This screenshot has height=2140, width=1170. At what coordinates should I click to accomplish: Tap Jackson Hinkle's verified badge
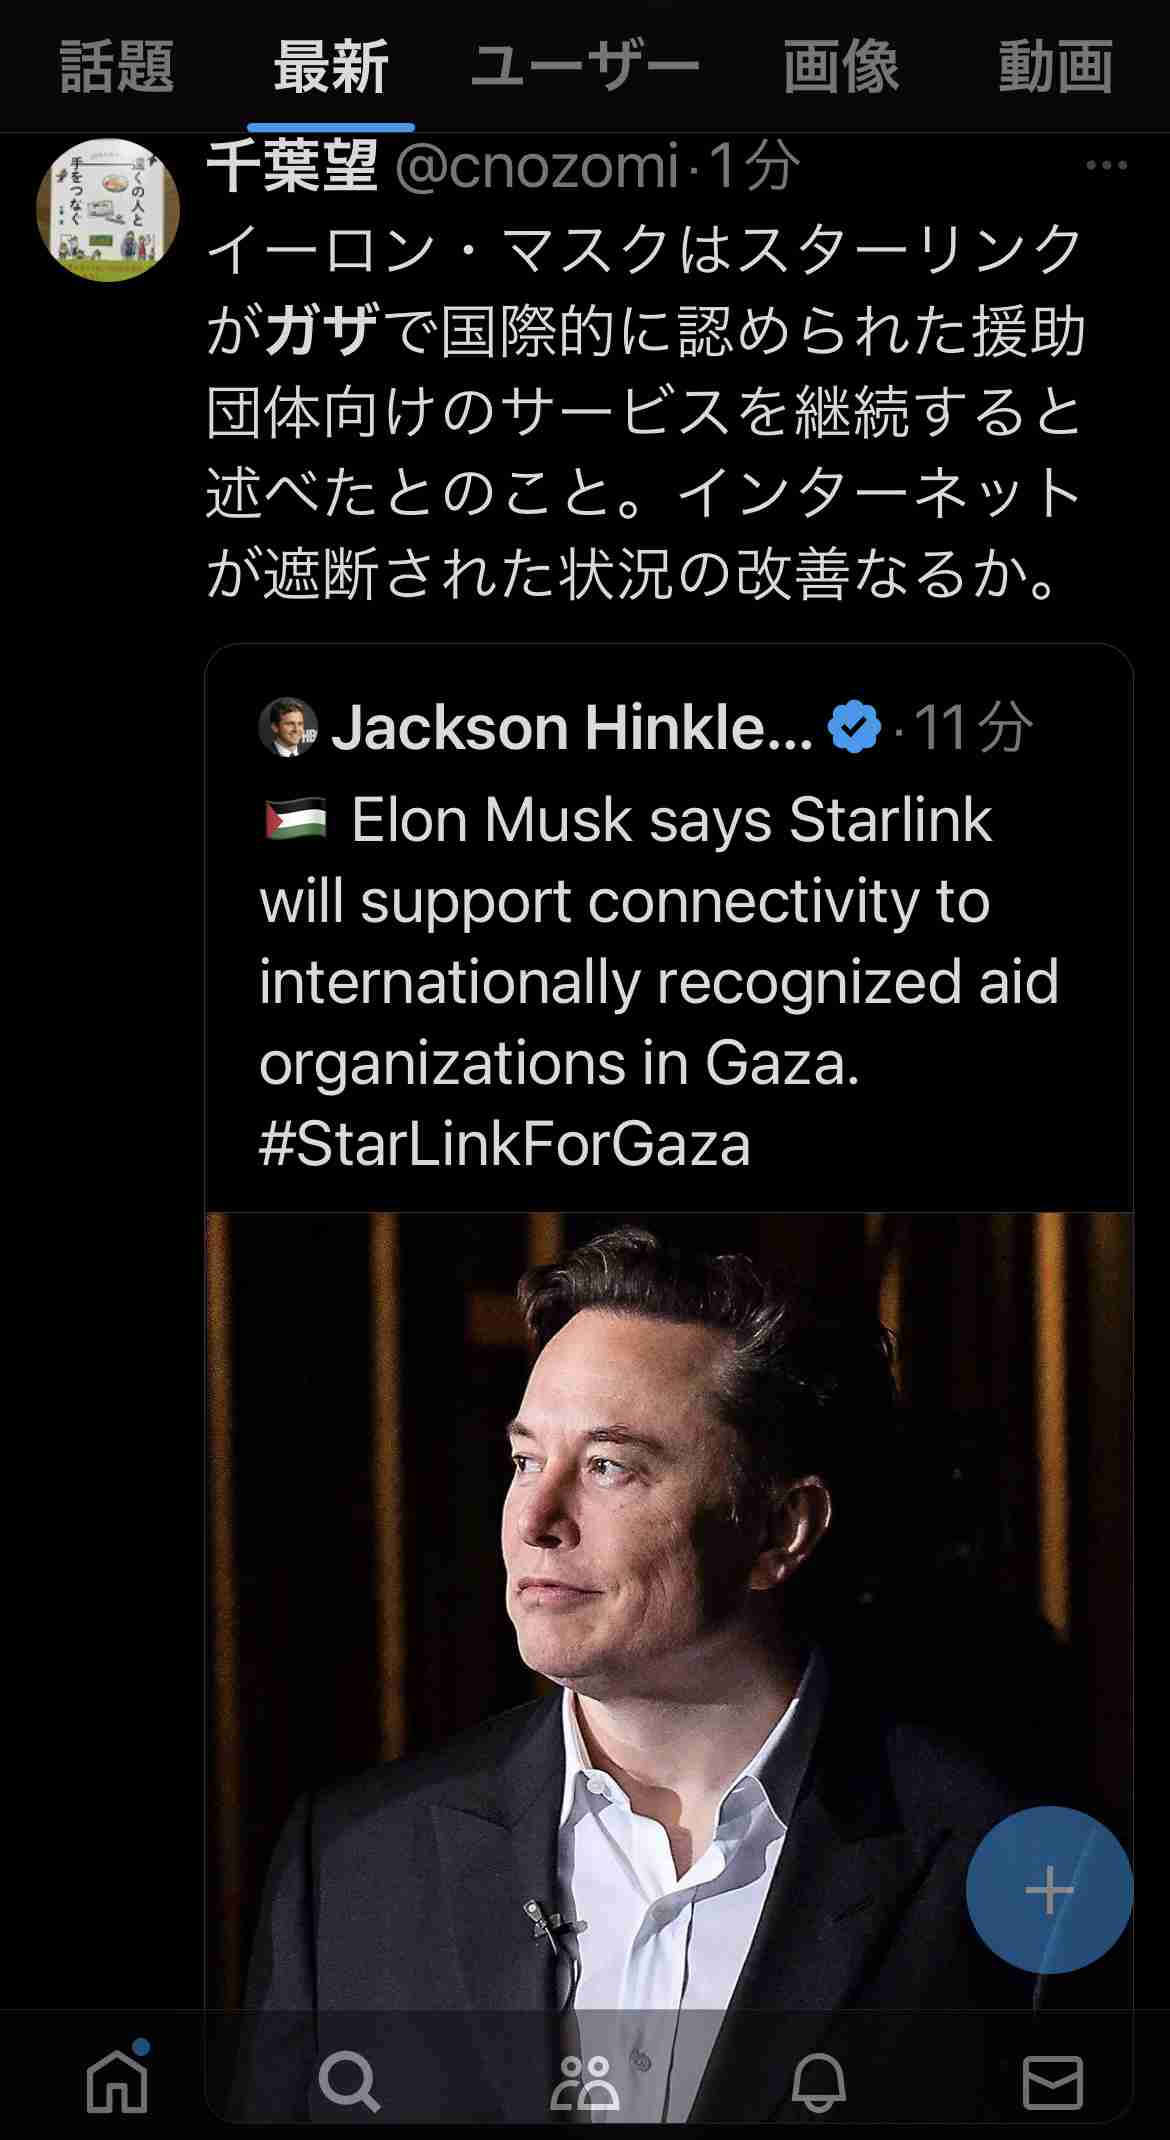pos(854,727)
